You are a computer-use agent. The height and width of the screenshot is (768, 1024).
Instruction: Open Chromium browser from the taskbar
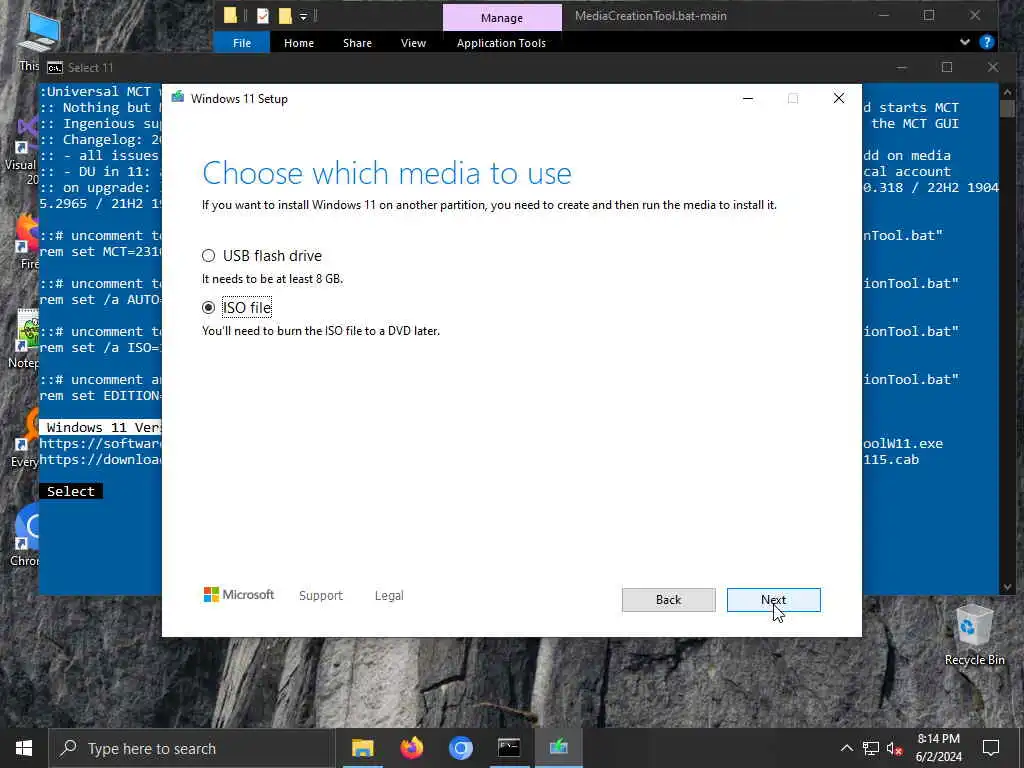[x=460, y=748]
